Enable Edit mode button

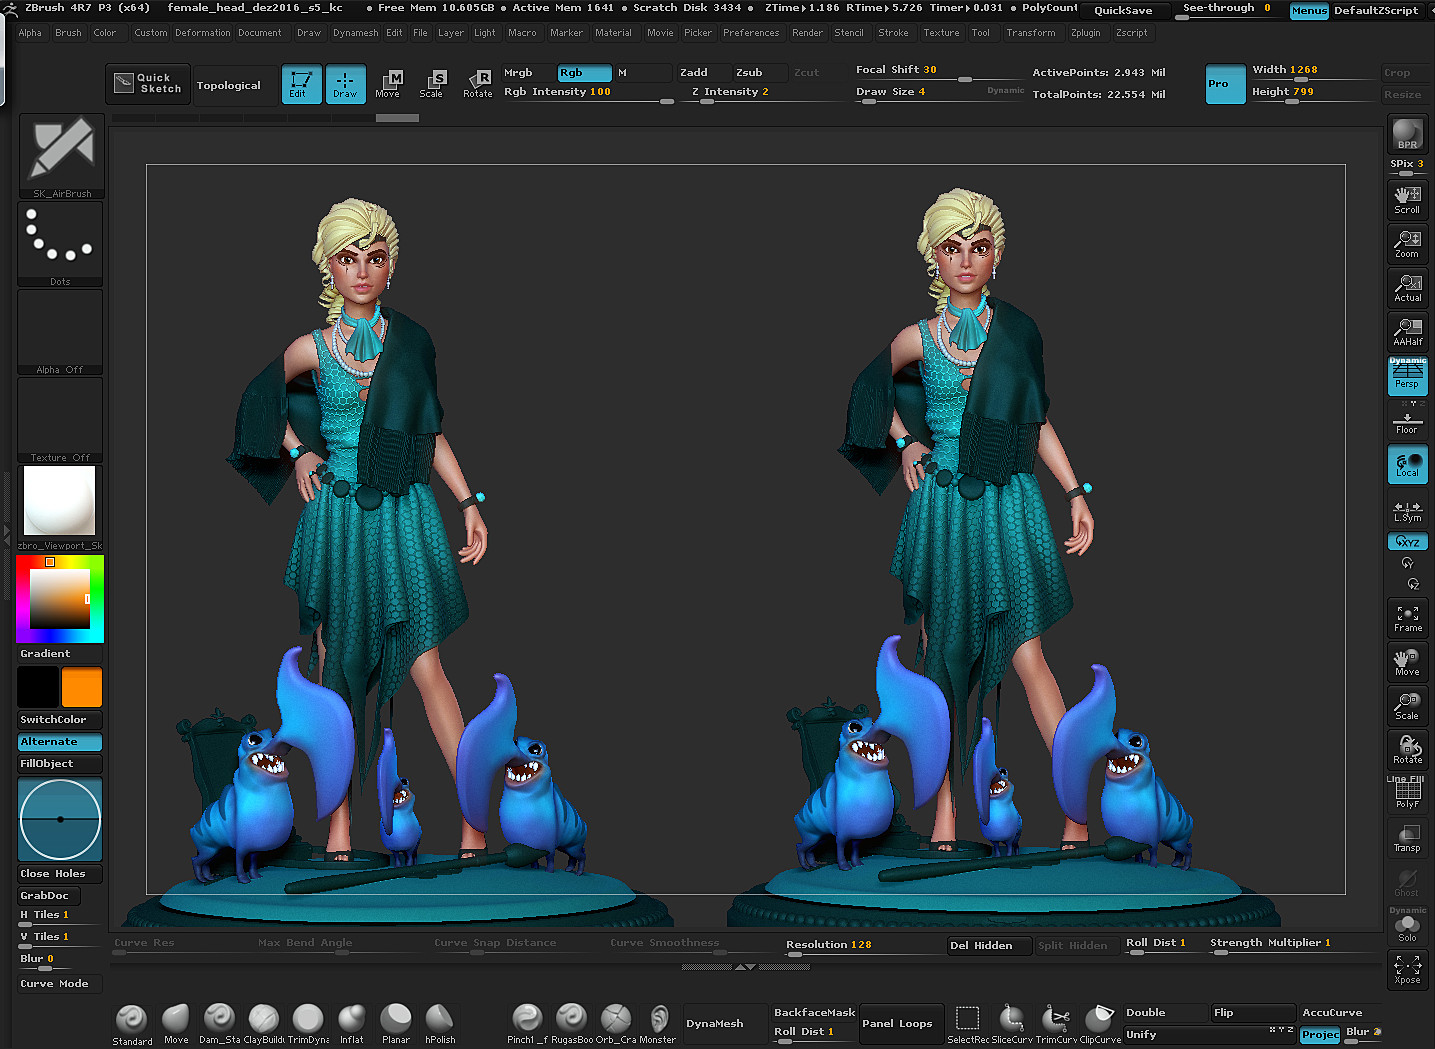click(301, 84)
